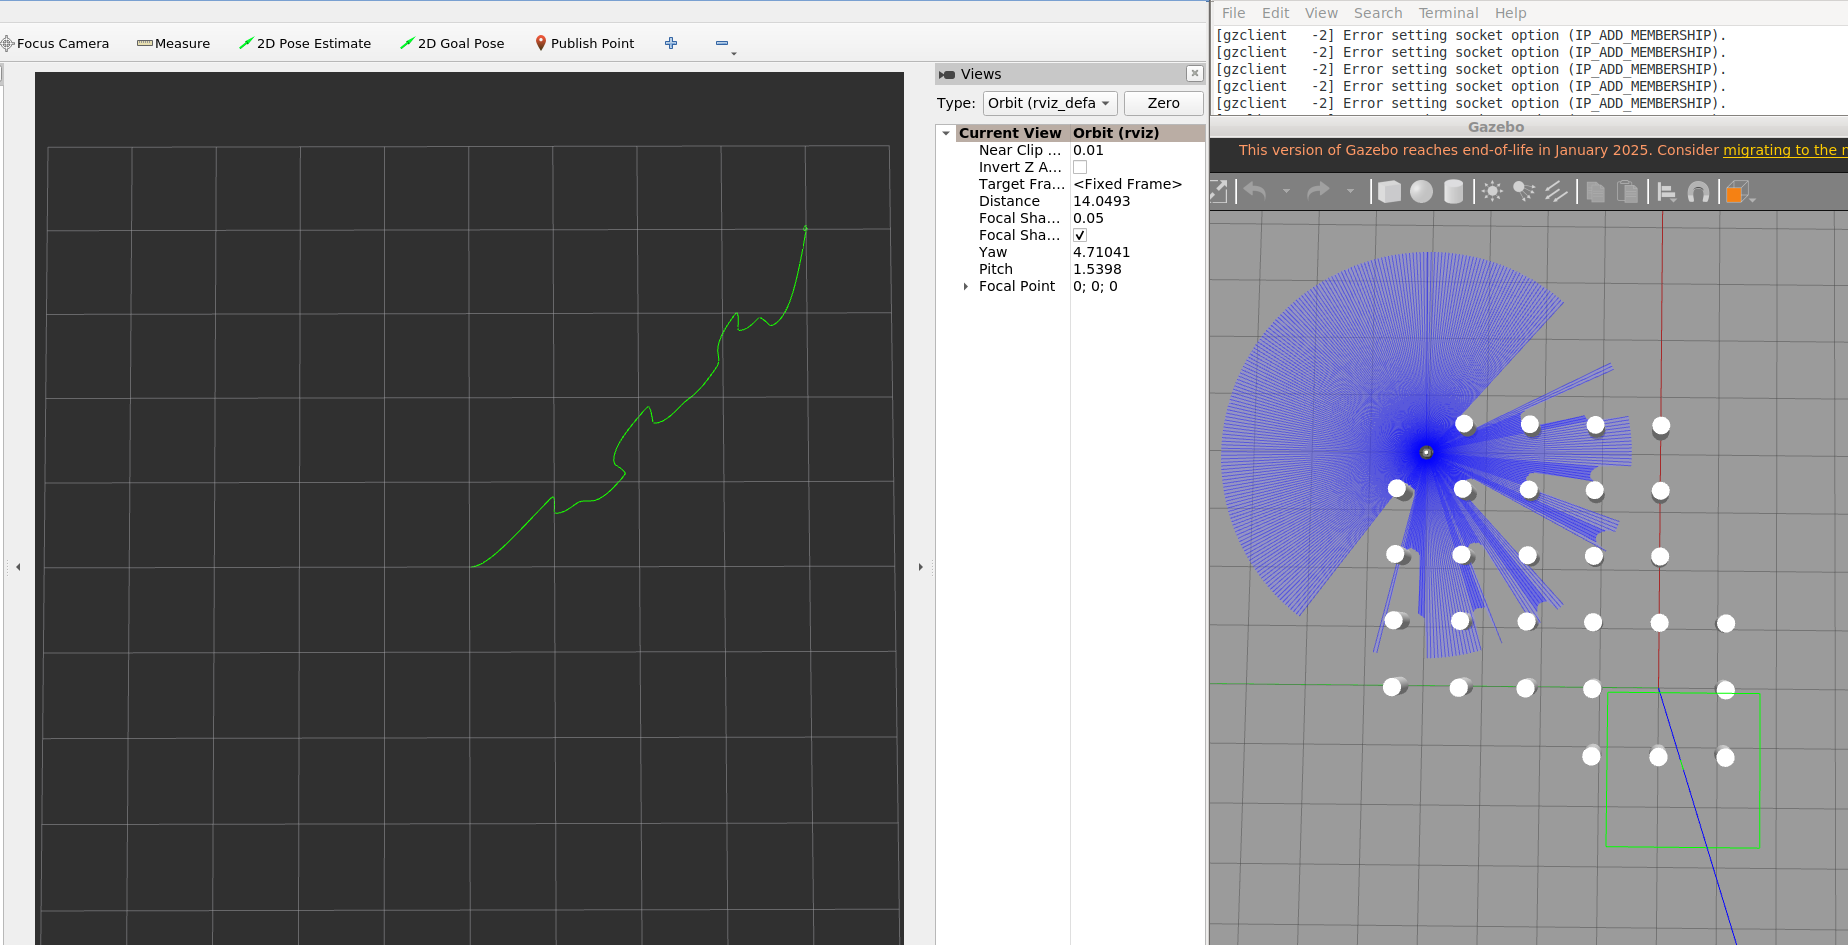Open the Search menu
The width and height of the screenshot is (1848, 945).
click(x=1378, y=12)
